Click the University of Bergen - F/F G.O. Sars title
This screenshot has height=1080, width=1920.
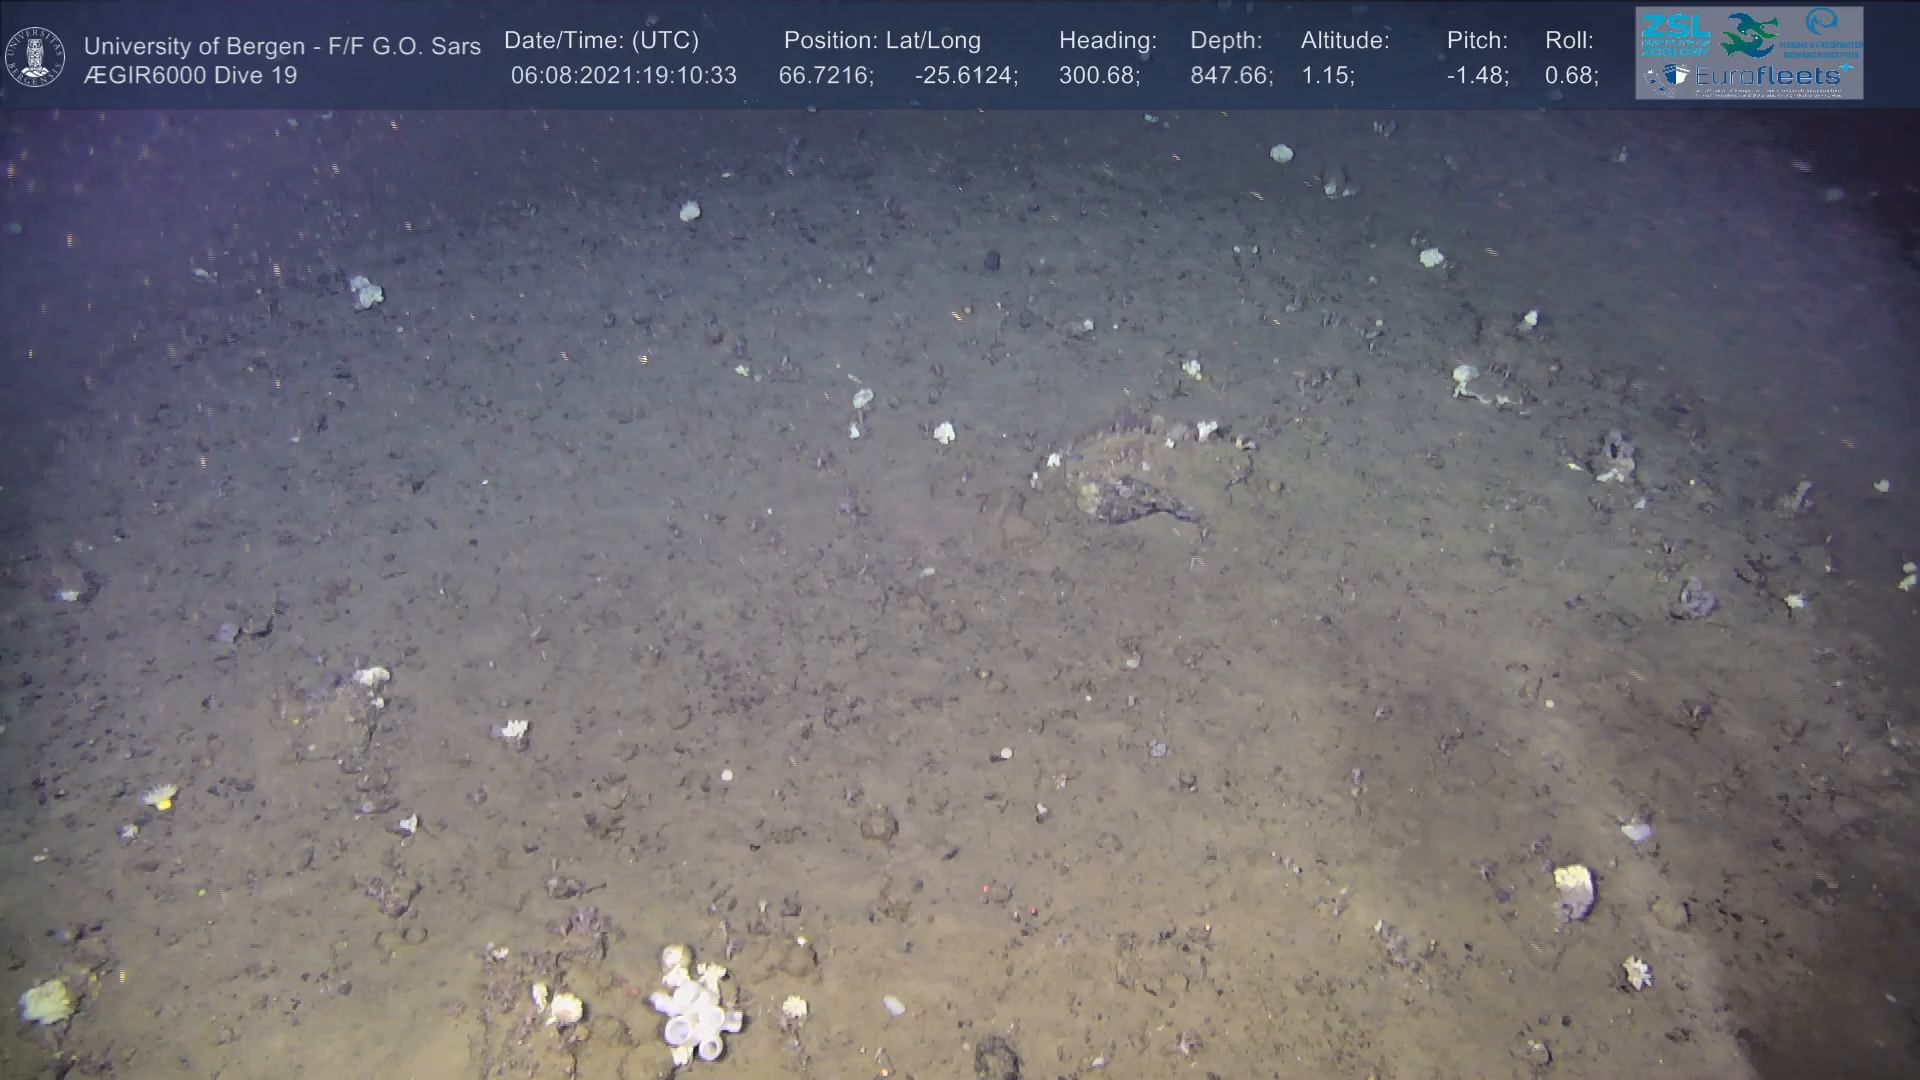282,46
